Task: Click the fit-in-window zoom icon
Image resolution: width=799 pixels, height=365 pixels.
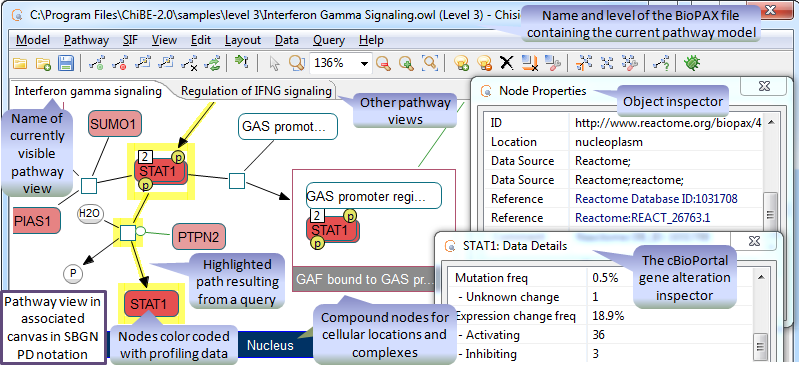Action: click(431, 63)
